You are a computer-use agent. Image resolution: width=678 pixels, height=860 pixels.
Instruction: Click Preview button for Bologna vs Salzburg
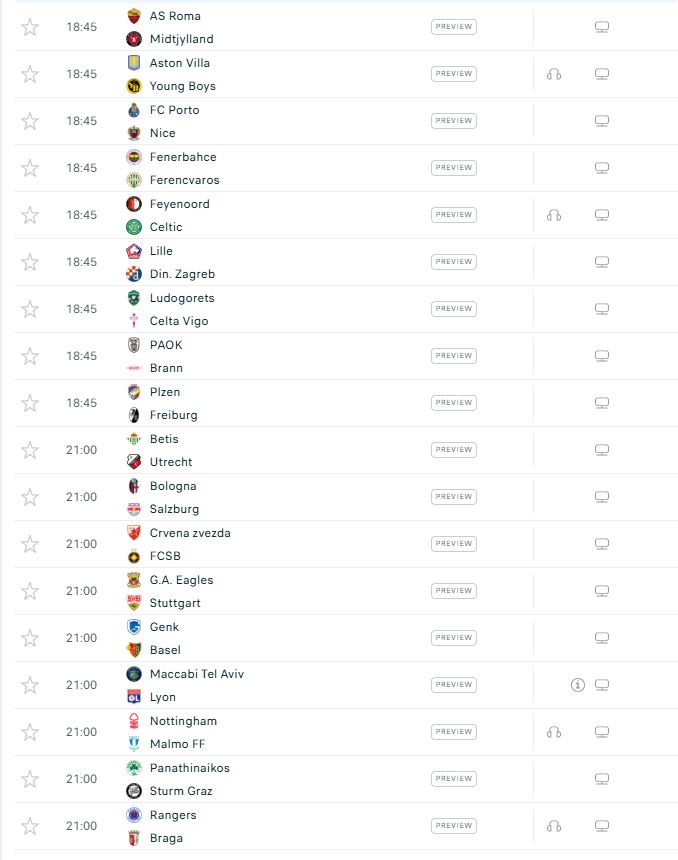(454, 497)
